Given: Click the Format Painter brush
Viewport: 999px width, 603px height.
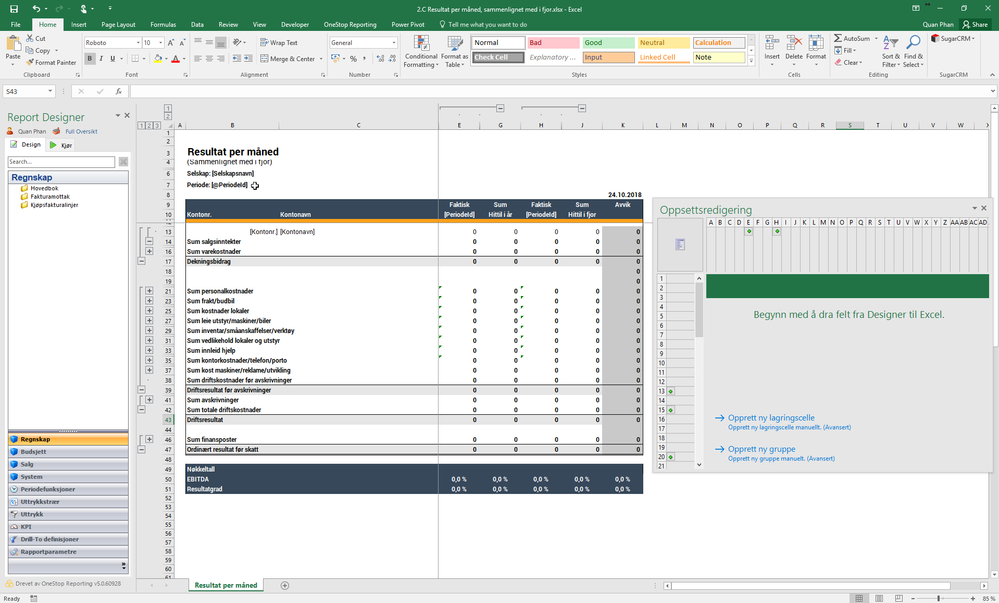Looking at the screenshot, I should click(30, 62).
